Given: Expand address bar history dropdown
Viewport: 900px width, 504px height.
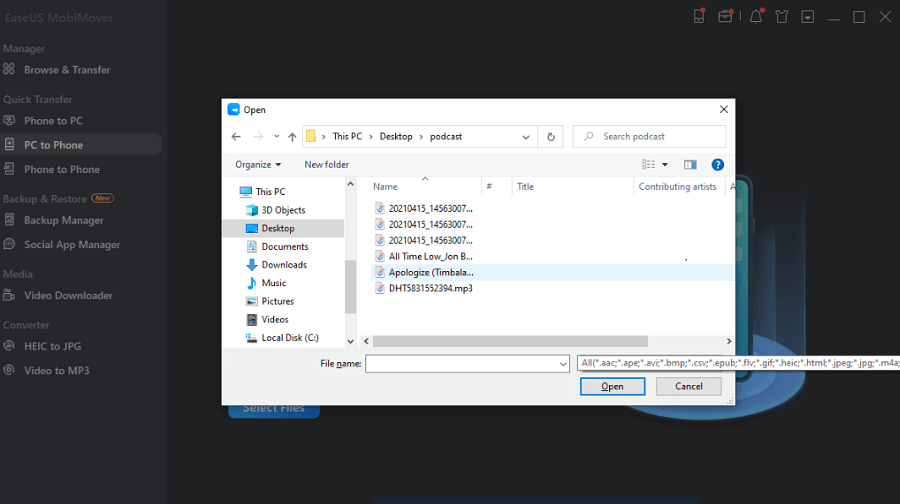Looking at the screenshot, I should pyautogui.click(x=525, y=137).
